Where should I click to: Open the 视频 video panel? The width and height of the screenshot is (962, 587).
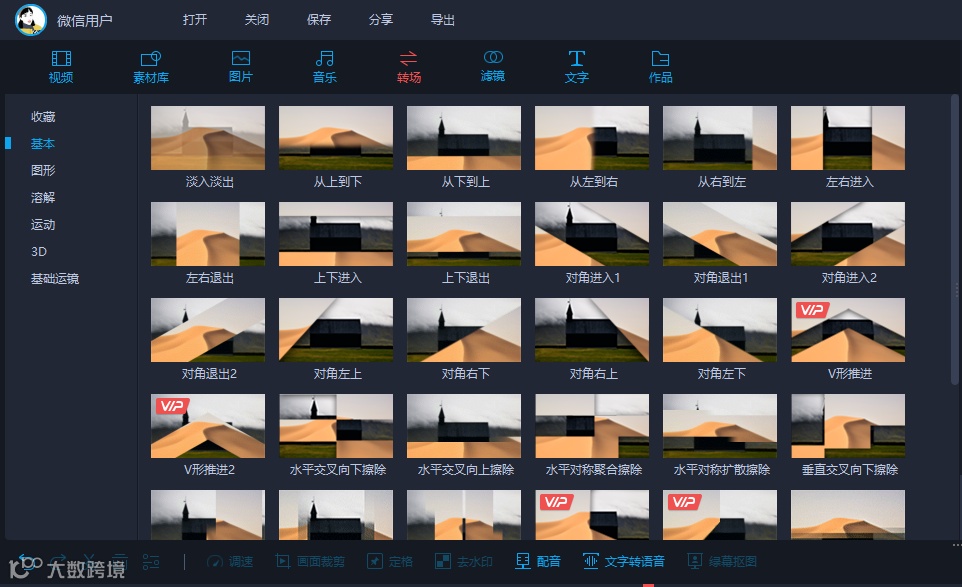point(61,67)
